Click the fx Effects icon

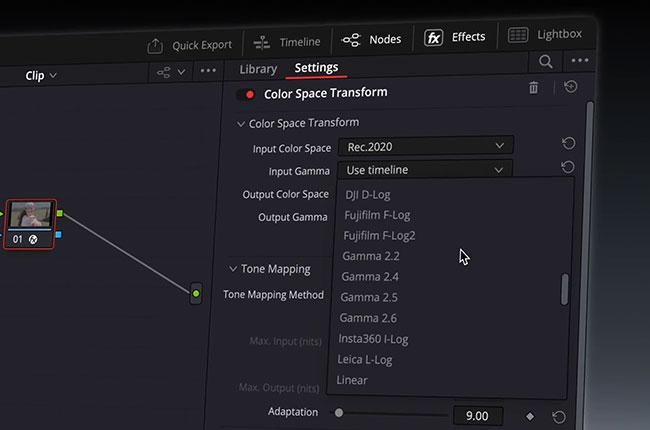[433, 38]
